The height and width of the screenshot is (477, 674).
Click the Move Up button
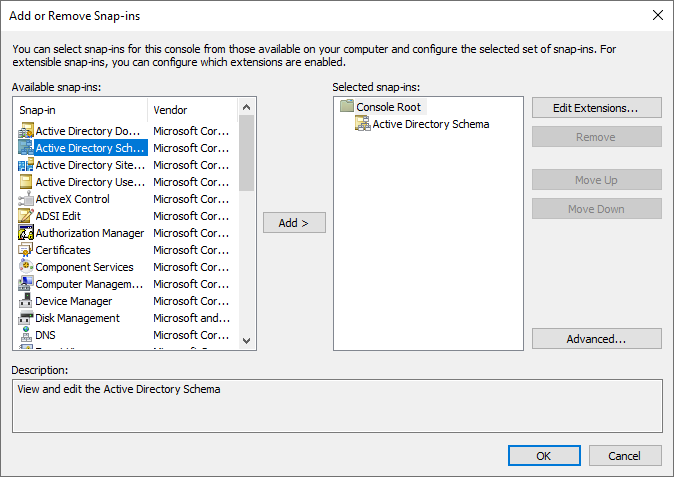pyautogui.click(x=597, y=180)
